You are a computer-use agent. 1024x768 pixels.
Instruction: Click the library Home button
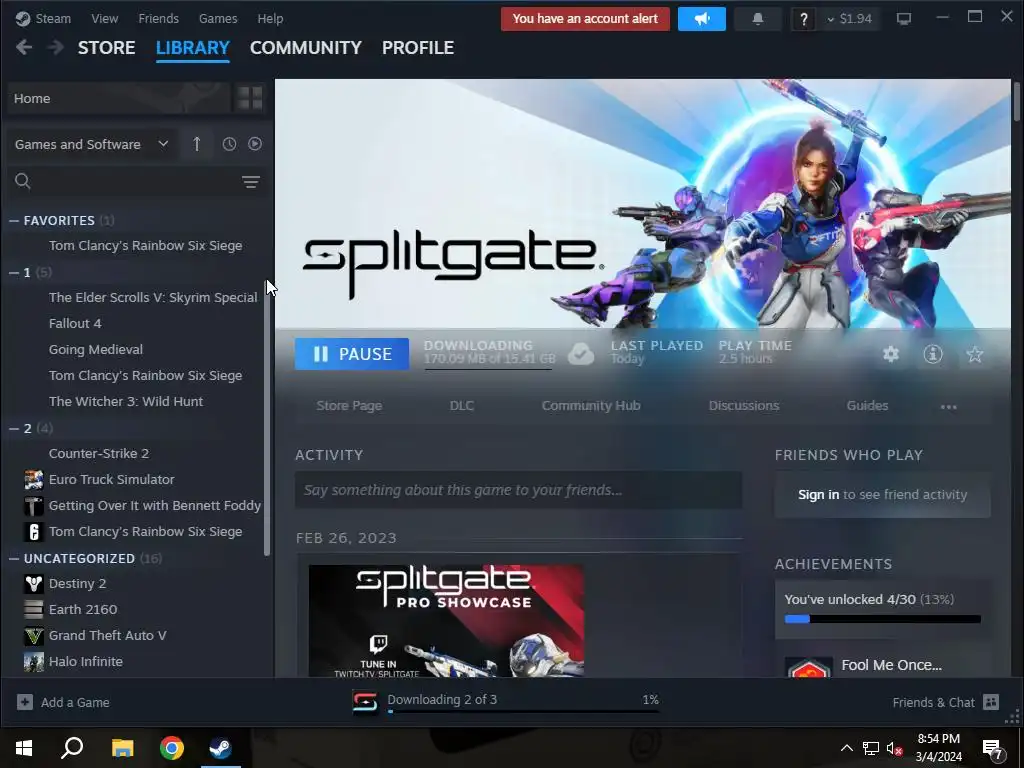[x=119, y=99]
